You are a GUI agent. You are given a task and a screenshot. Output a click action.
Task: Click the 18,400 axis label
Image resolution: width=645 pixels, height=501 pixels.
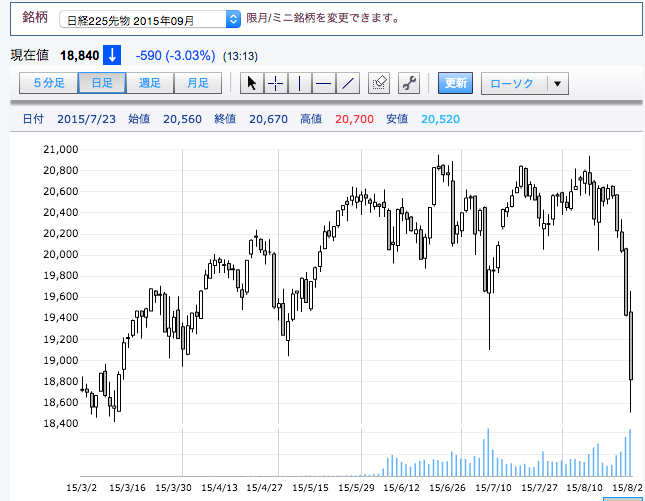point(60,423)
